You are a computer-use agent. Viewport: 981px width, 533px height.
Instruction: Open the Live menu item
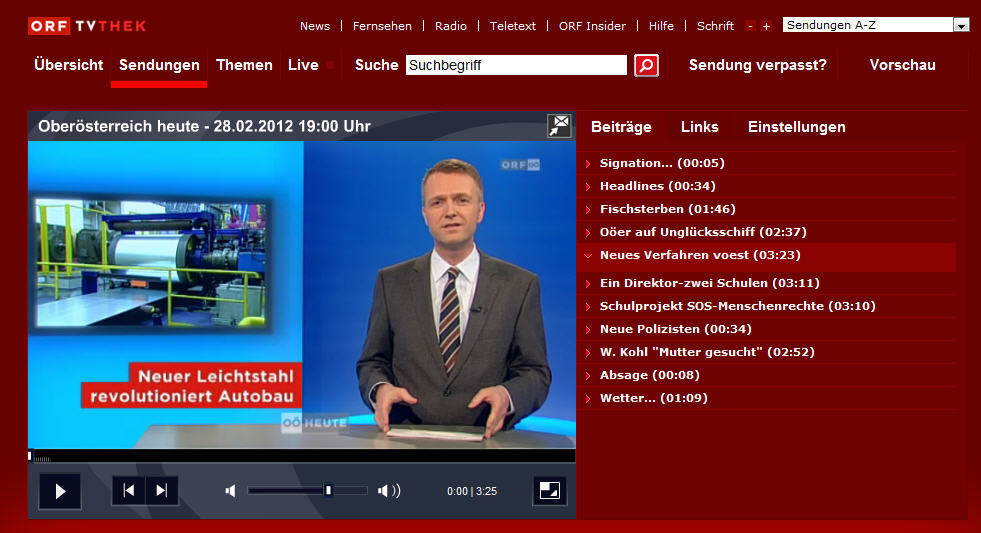(303, 65)
